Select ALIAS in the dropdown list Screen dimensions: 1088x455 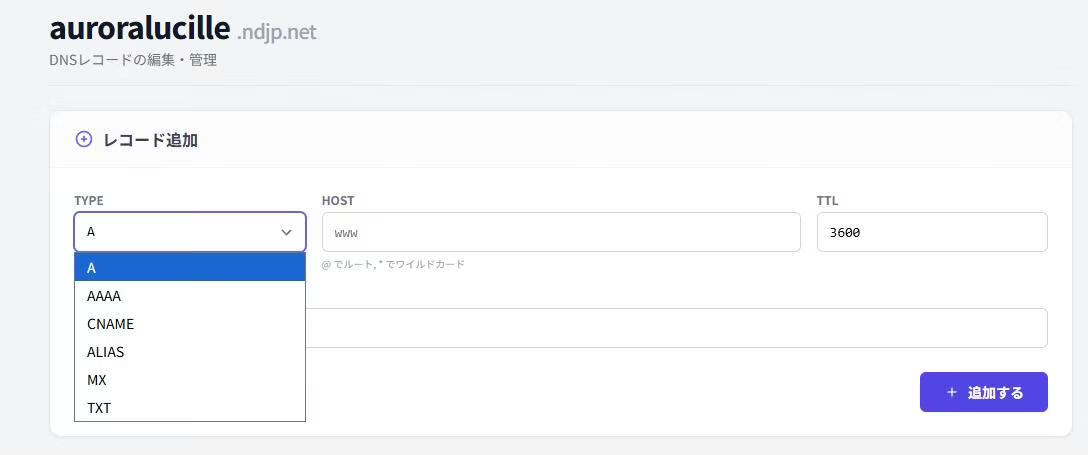click(x=190, y=352)
